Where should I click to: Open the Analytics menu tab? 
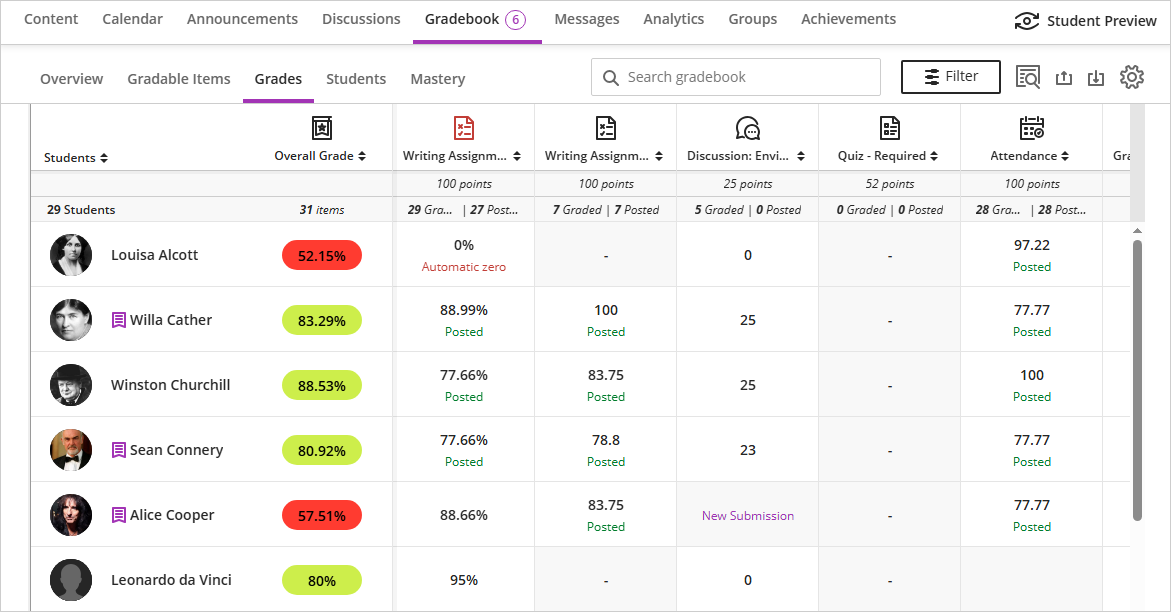673,19
